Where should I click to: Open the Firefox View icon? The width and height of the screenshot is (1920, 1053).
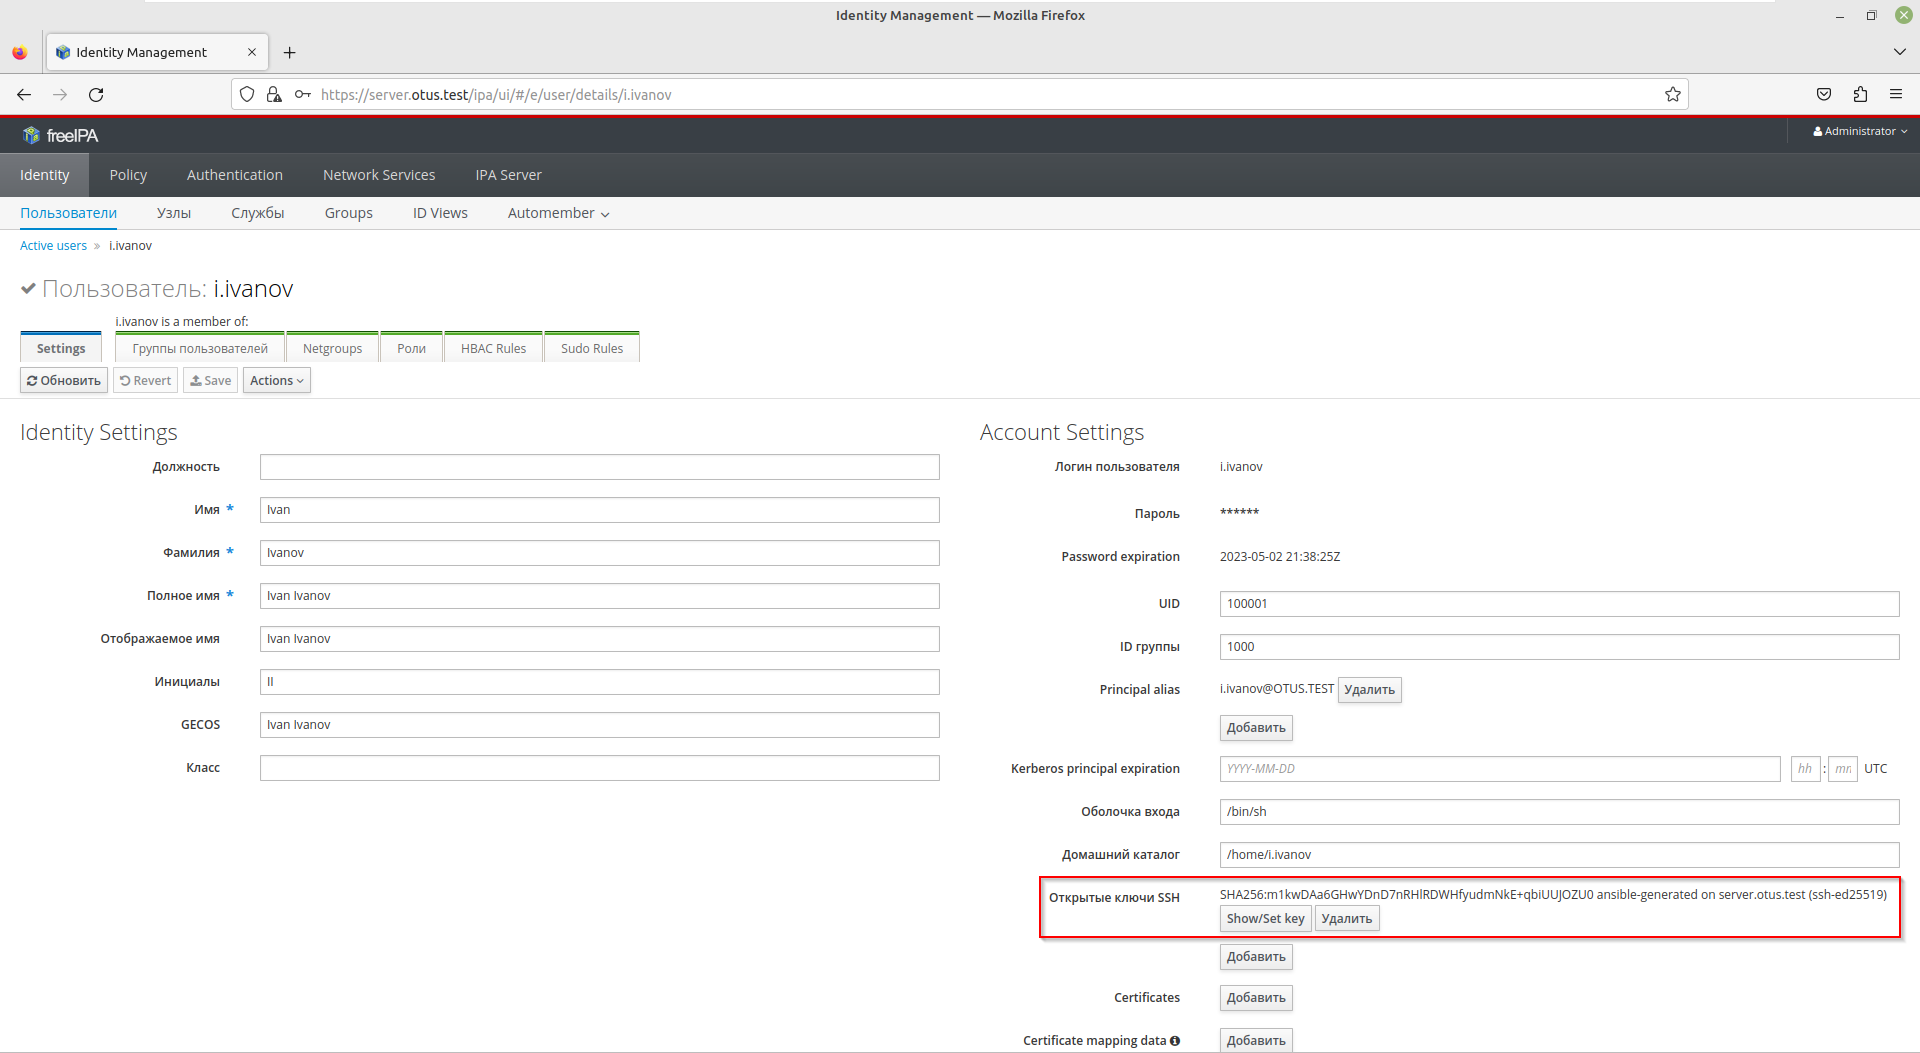coord(20,52)
